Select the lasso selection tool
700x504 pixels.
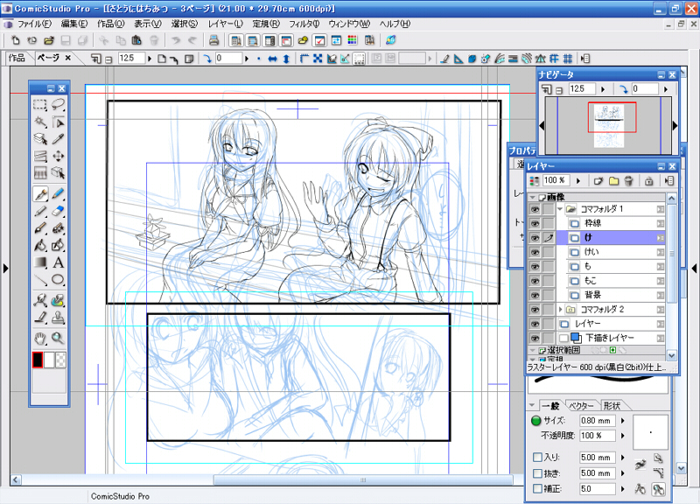click(58, 105)
